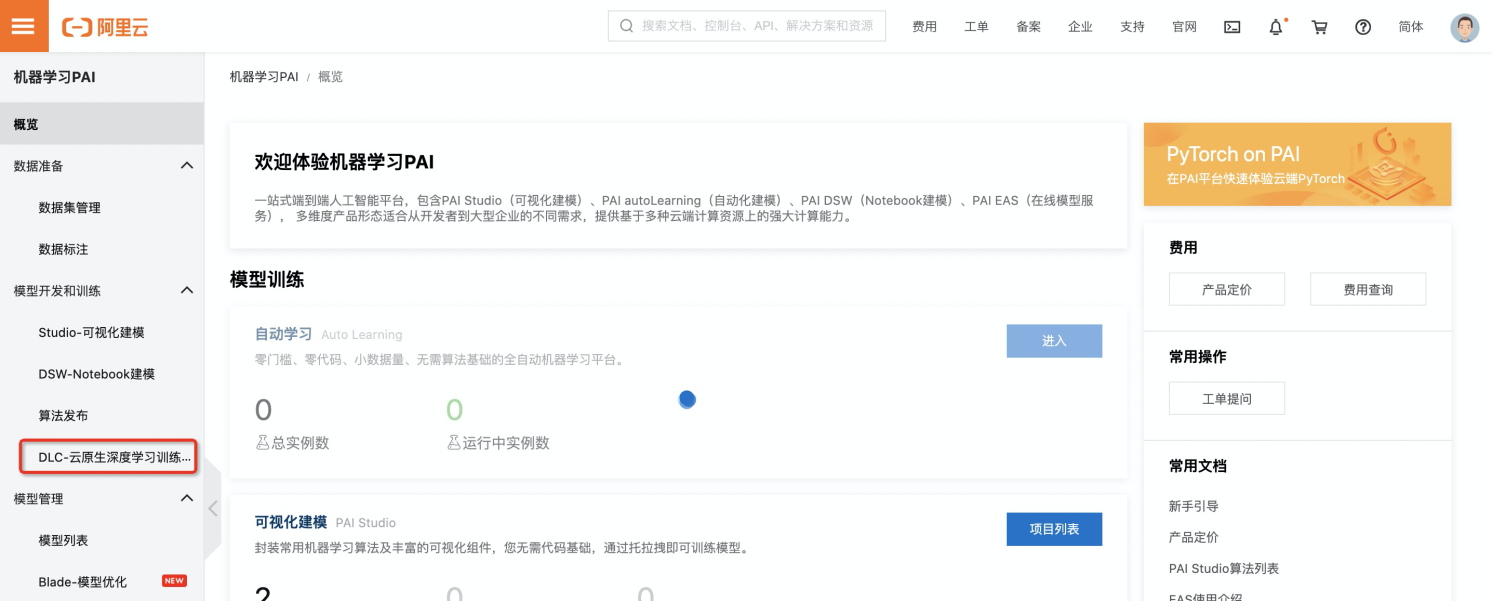The width and height of the screenshot is (1492, 601).
Task: Click the 运行中实例数 label
Action: coord(506,442)
